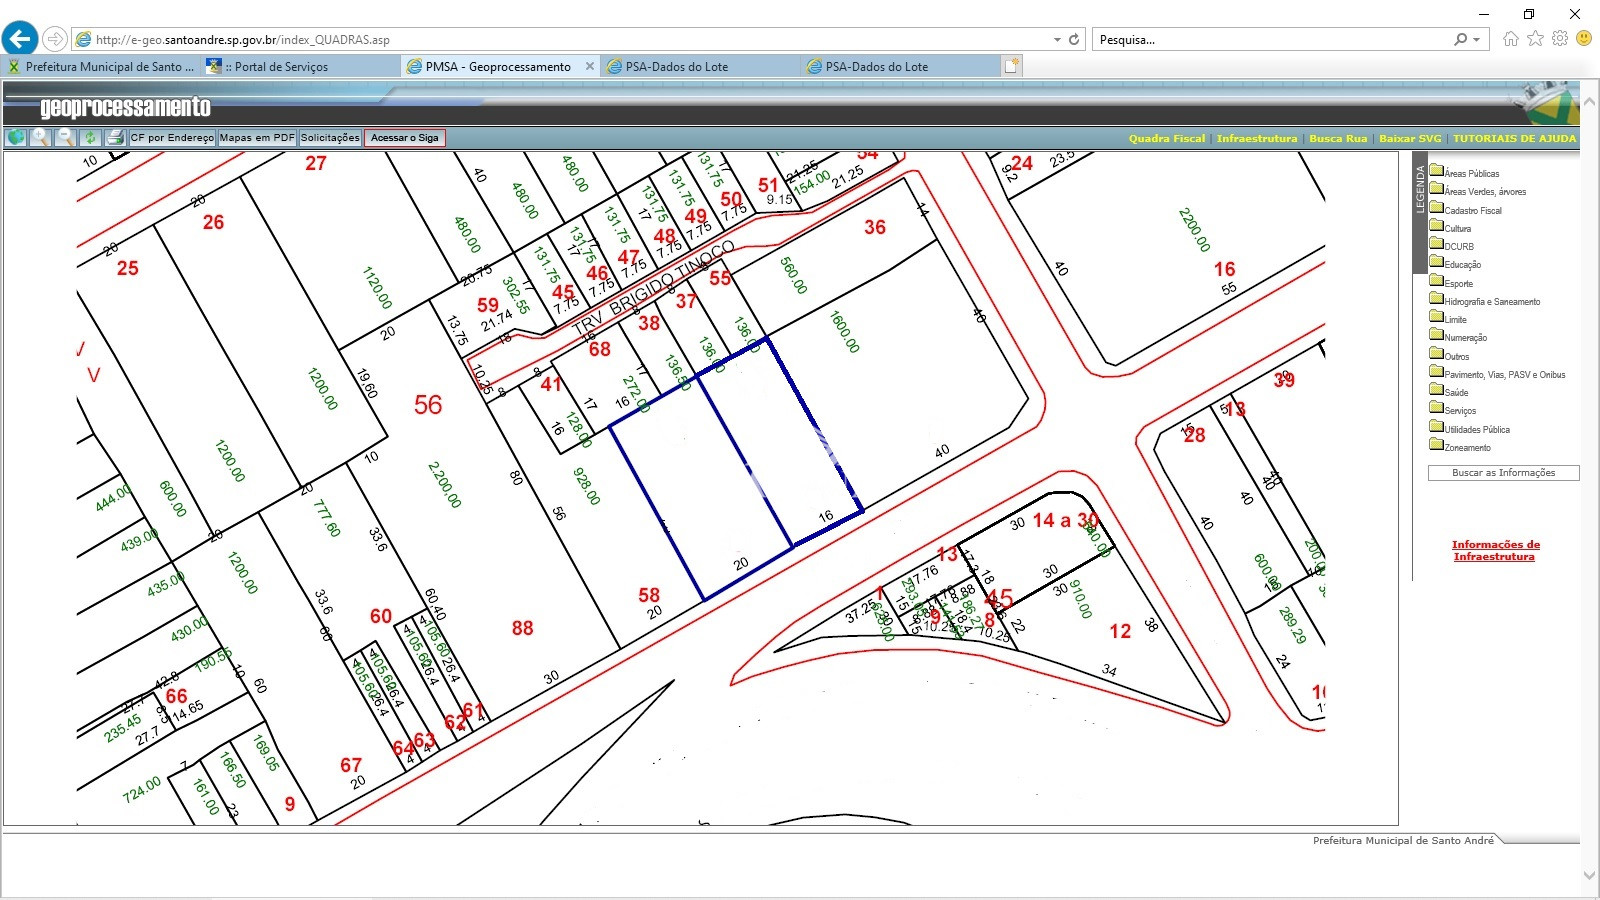Click the CF por Endereço button
Viewport: 1600px width, 900px height.
tap(172, 138)
